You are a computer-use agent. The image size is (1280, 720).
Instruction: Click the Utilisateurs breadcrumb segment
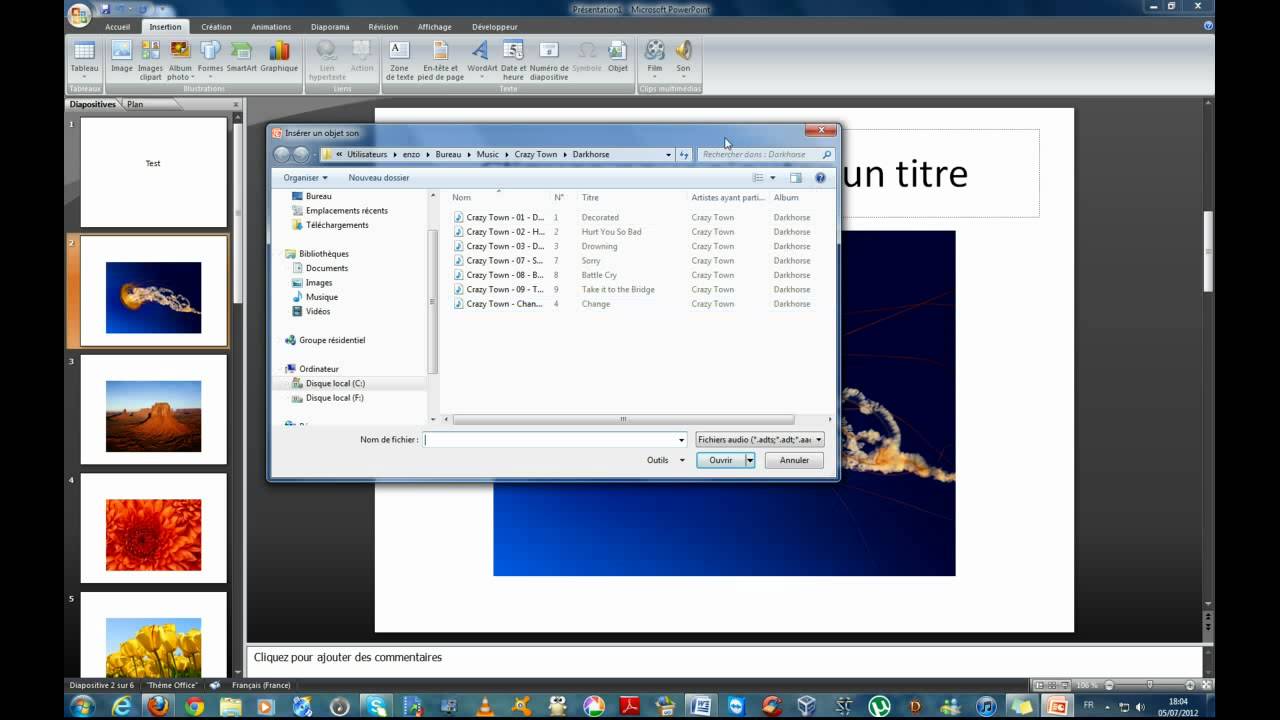pyautogui.click(x=367, y=155)
